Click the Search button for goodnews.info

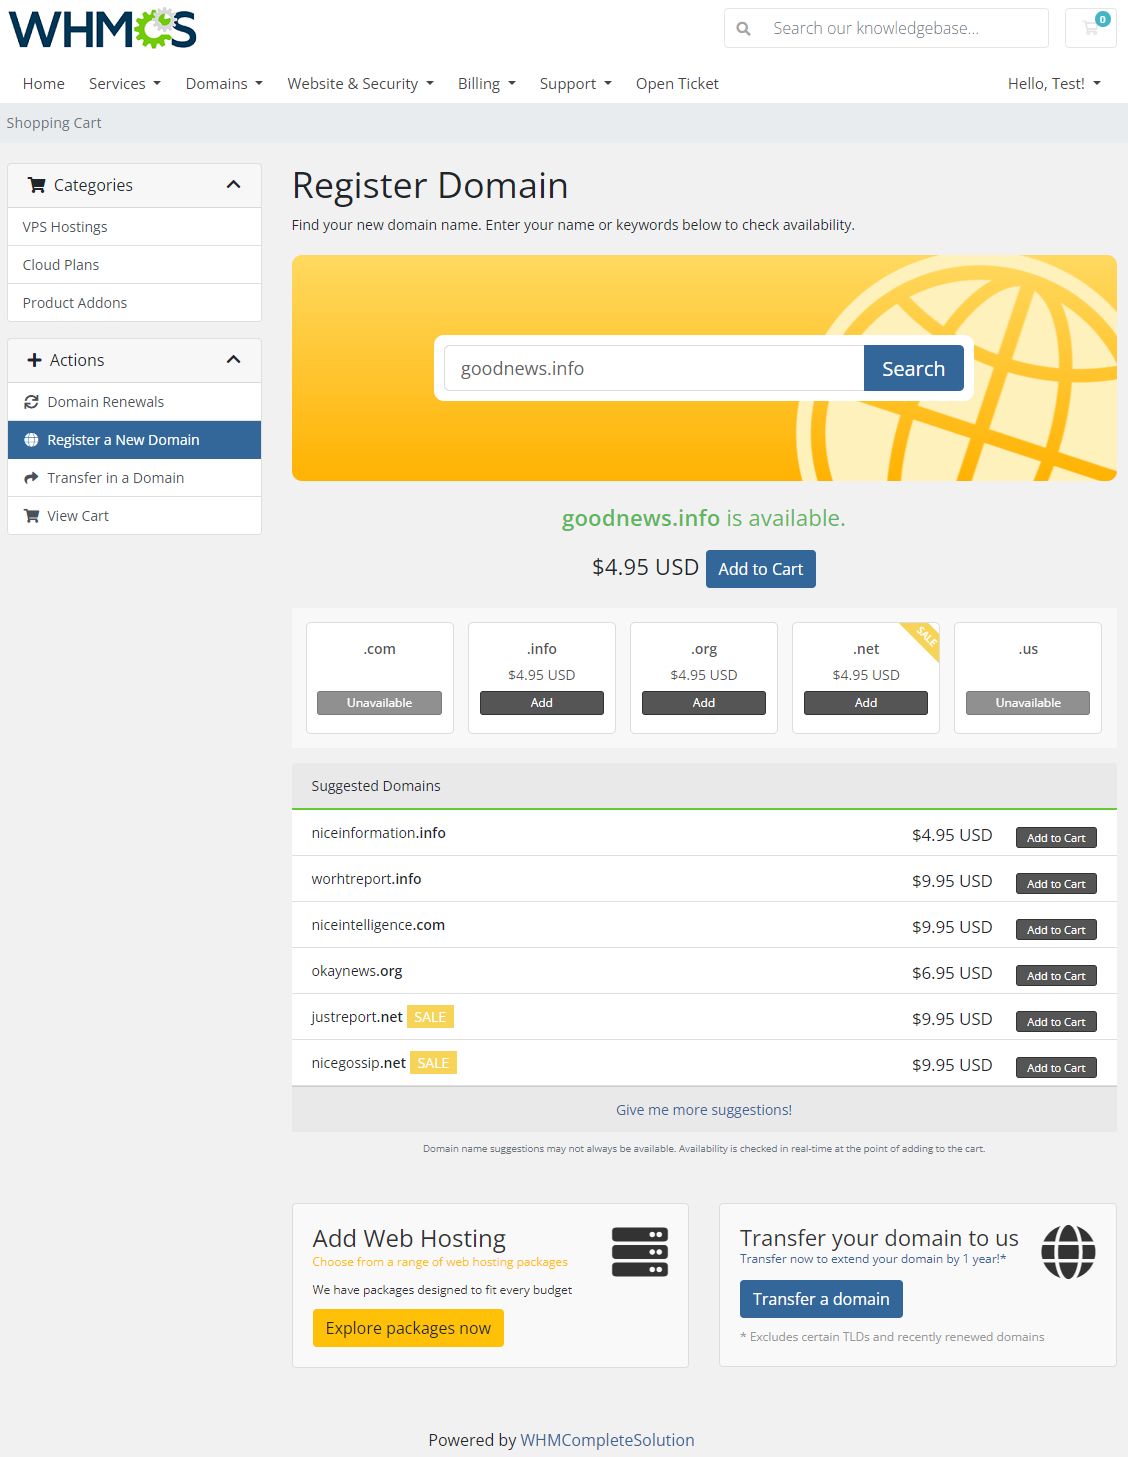913,368
